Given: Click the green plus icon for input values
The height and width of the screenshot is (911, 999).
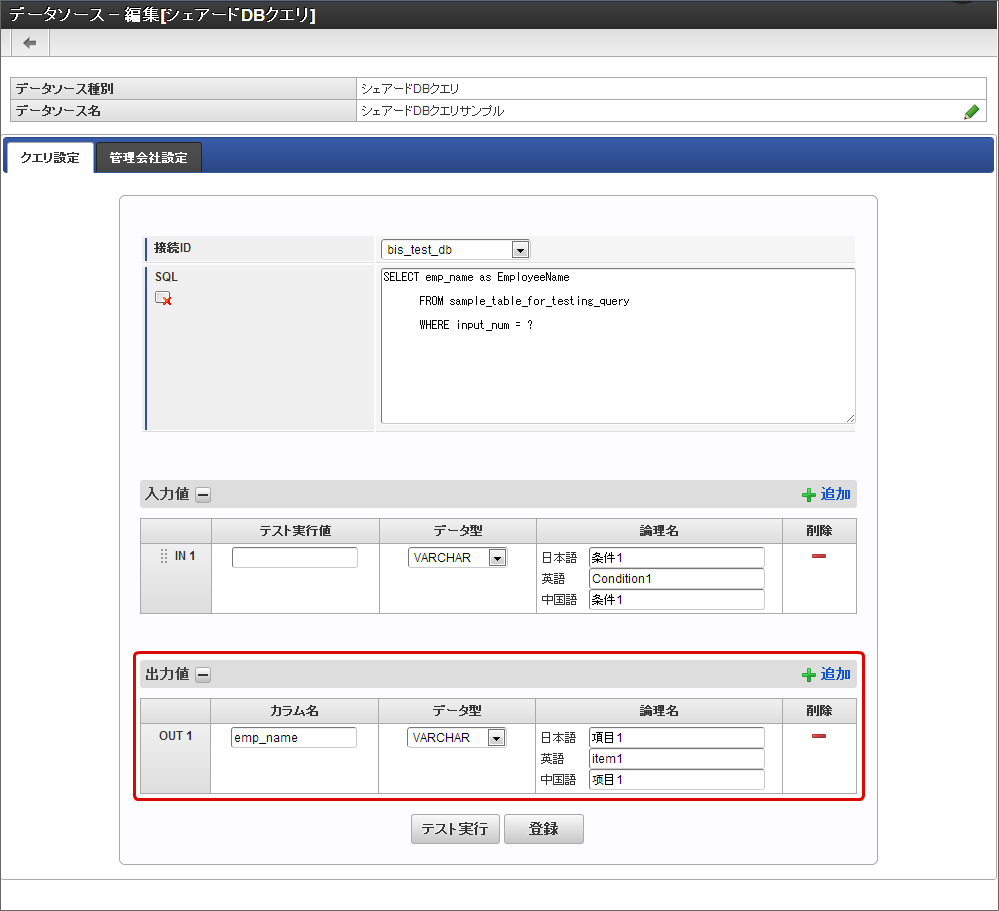Looking at the screenshot, I should click(x=808, y=495).
